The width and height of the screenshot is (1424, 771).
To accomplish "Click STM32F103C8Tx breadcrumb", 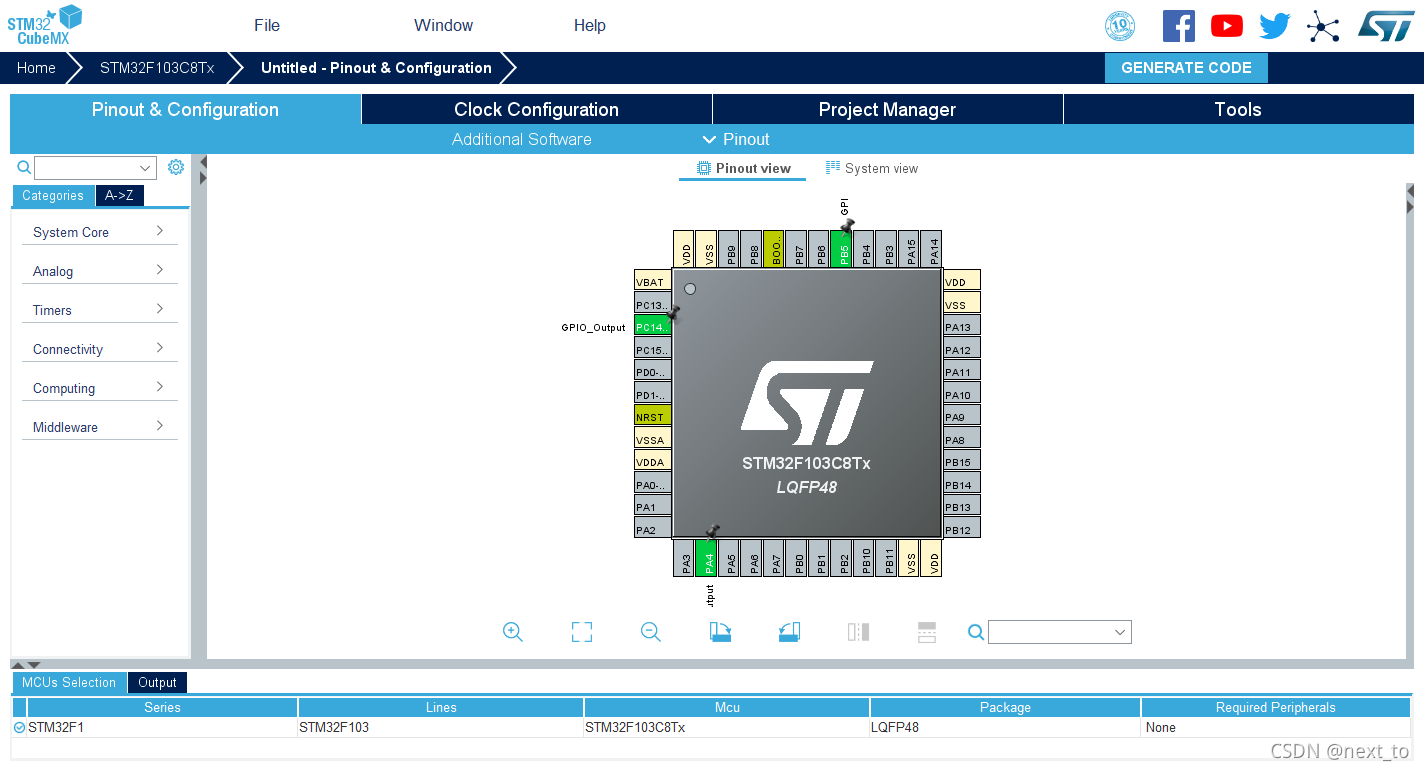I will tap(157, 68).
